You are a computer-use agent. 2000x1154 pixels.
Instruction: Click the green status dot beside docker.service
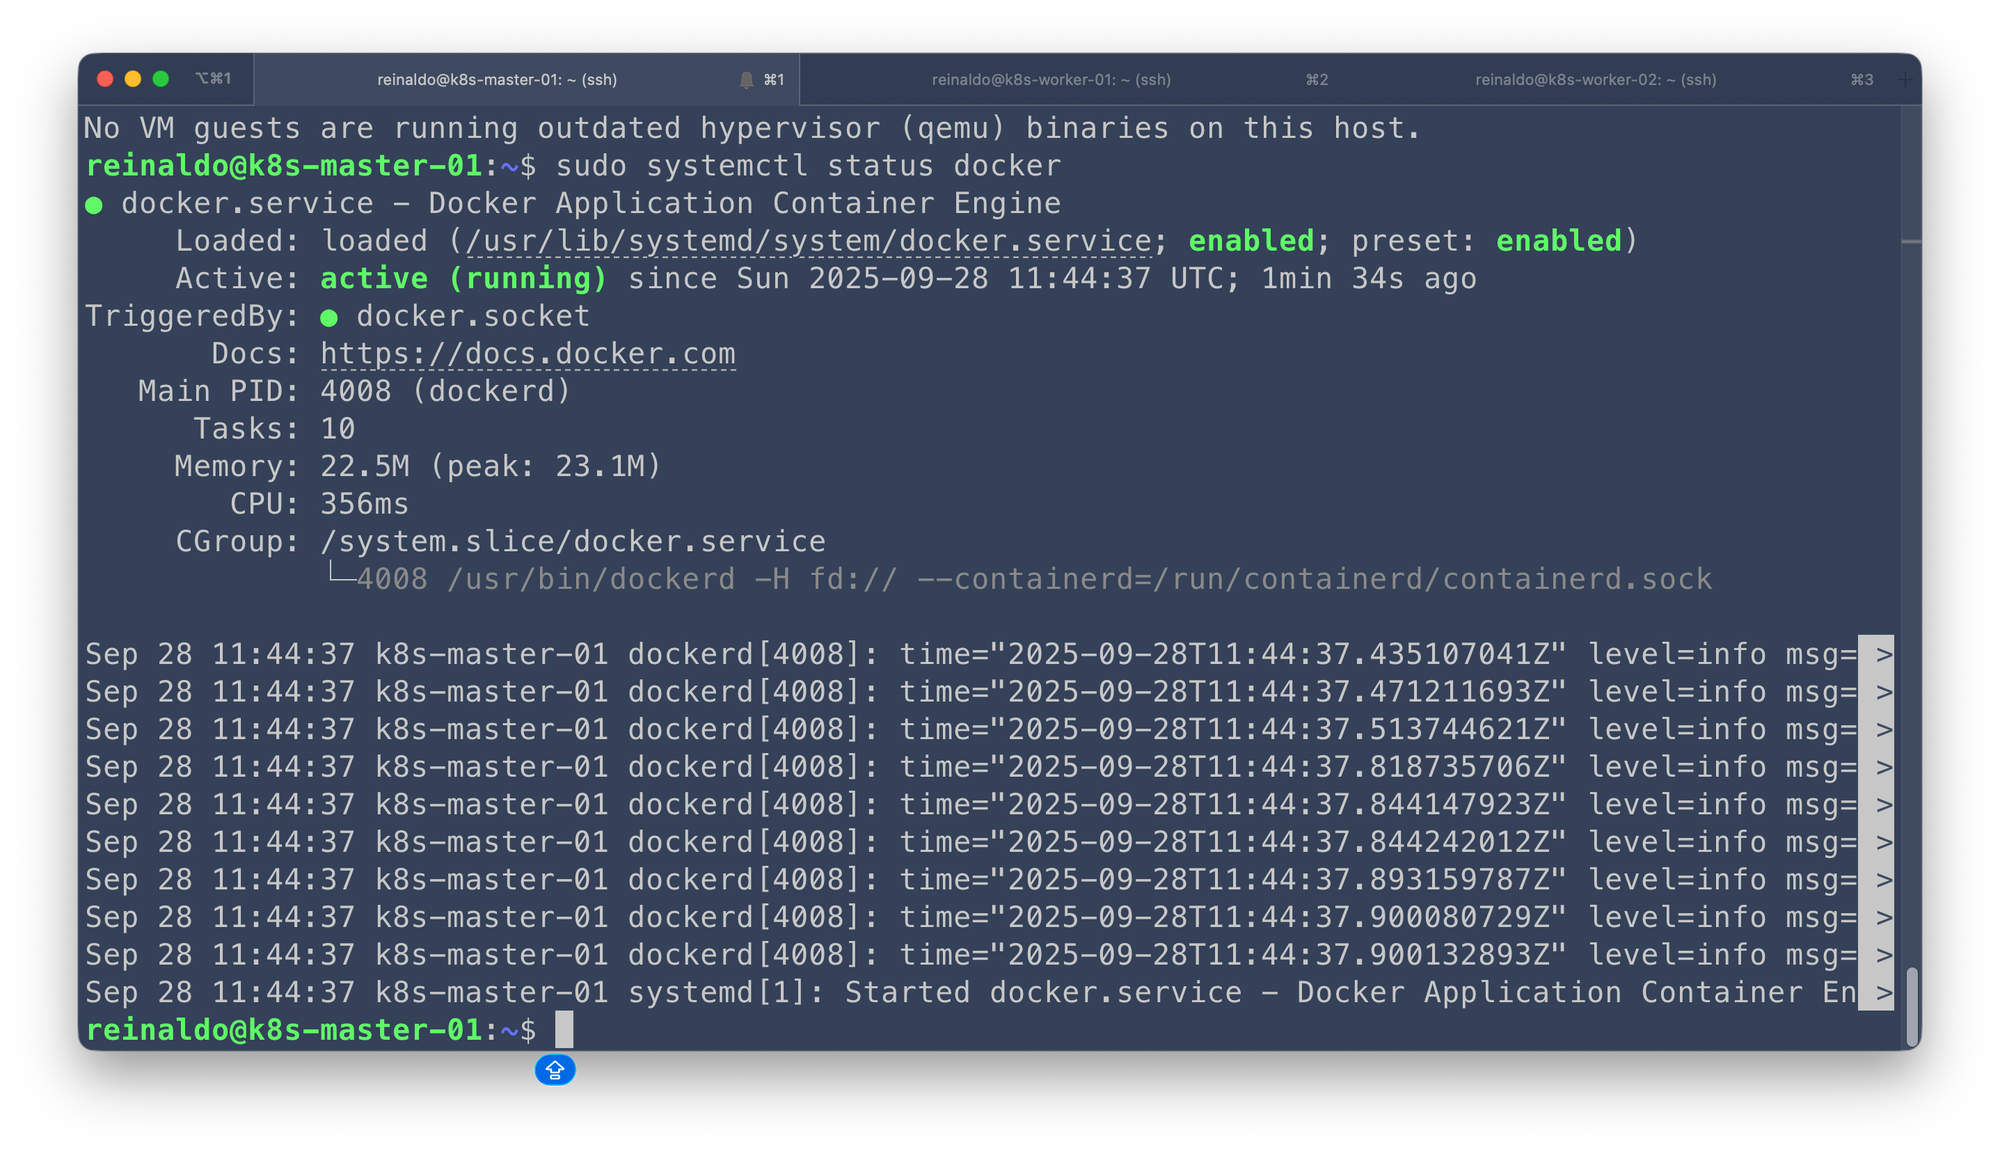(94, 205)
